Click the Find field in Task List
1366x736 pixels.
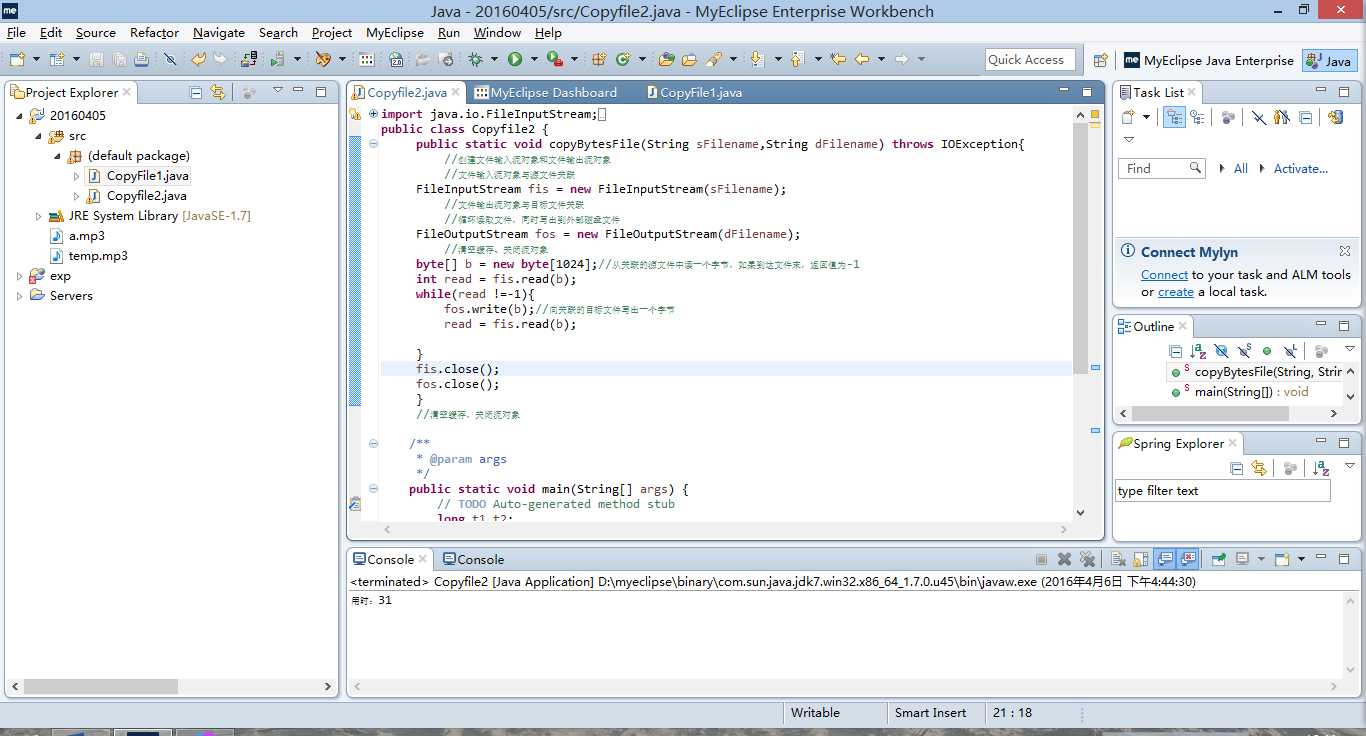point(1162,169)
